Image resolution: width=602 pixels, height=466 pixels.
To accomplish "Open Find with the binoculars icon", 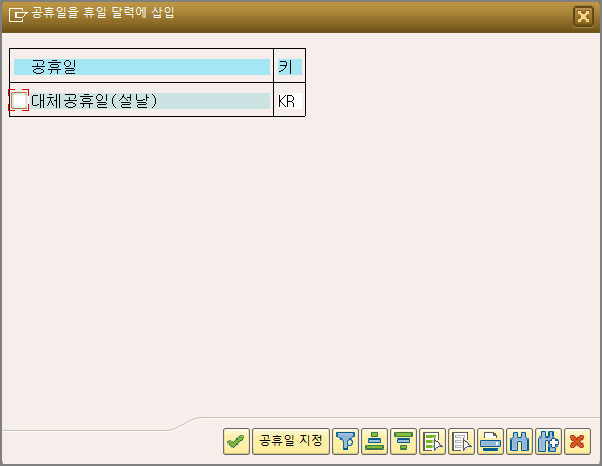I will (519, 441).
